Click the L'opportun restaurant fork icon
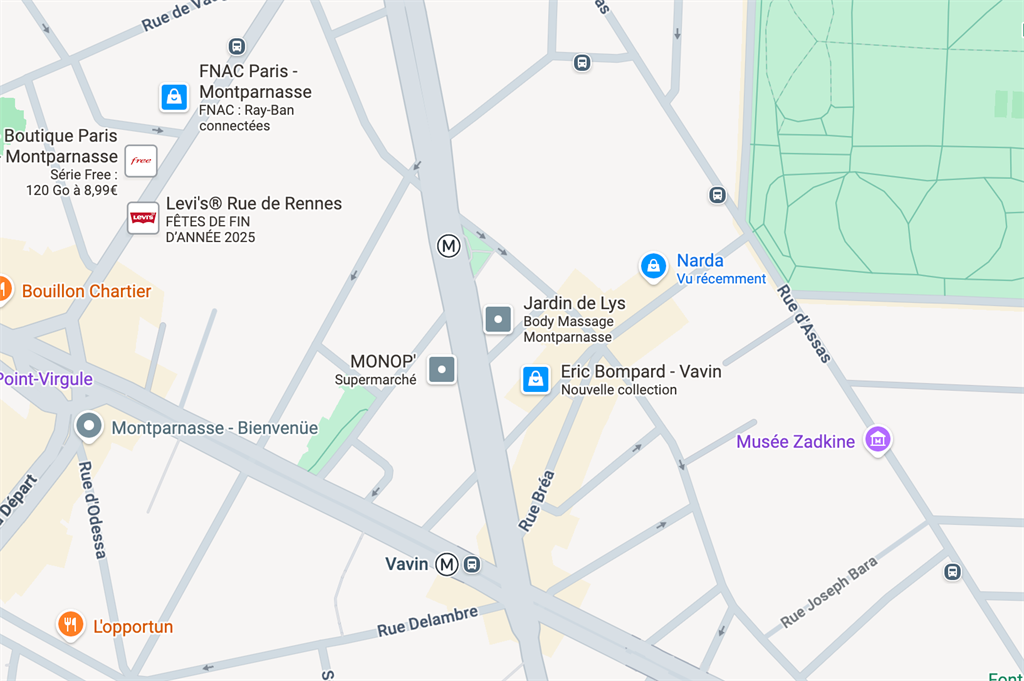 [71, 625]
